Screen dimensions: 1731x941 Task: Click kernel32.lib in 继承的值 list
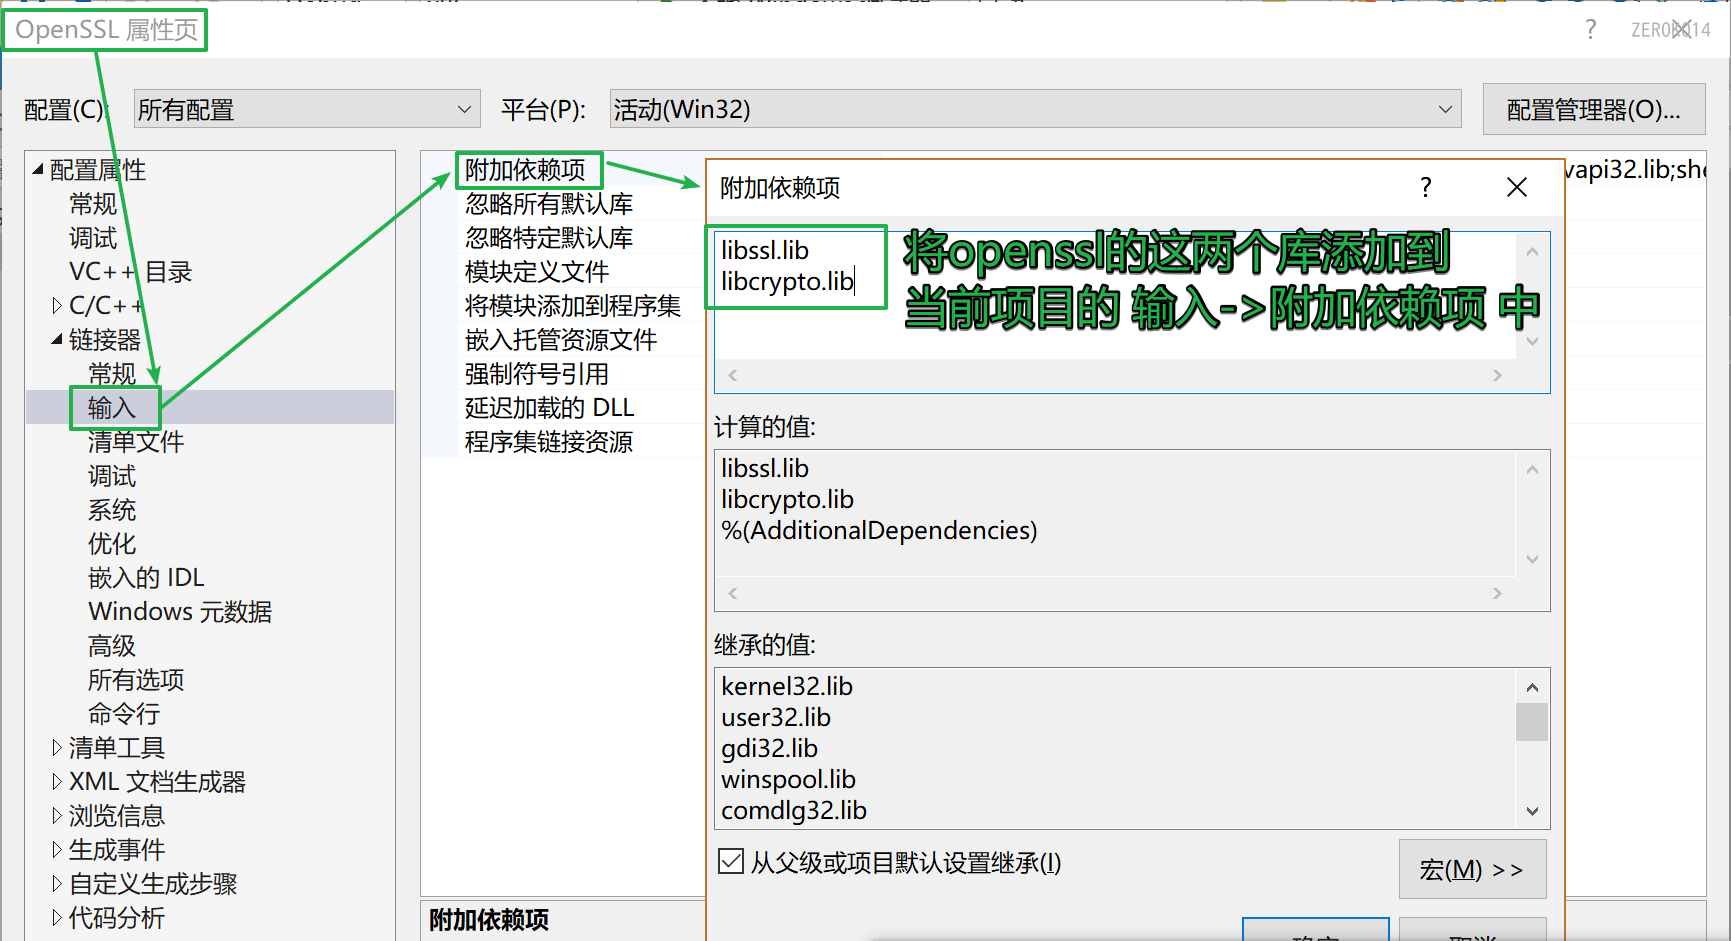[787, 686]
